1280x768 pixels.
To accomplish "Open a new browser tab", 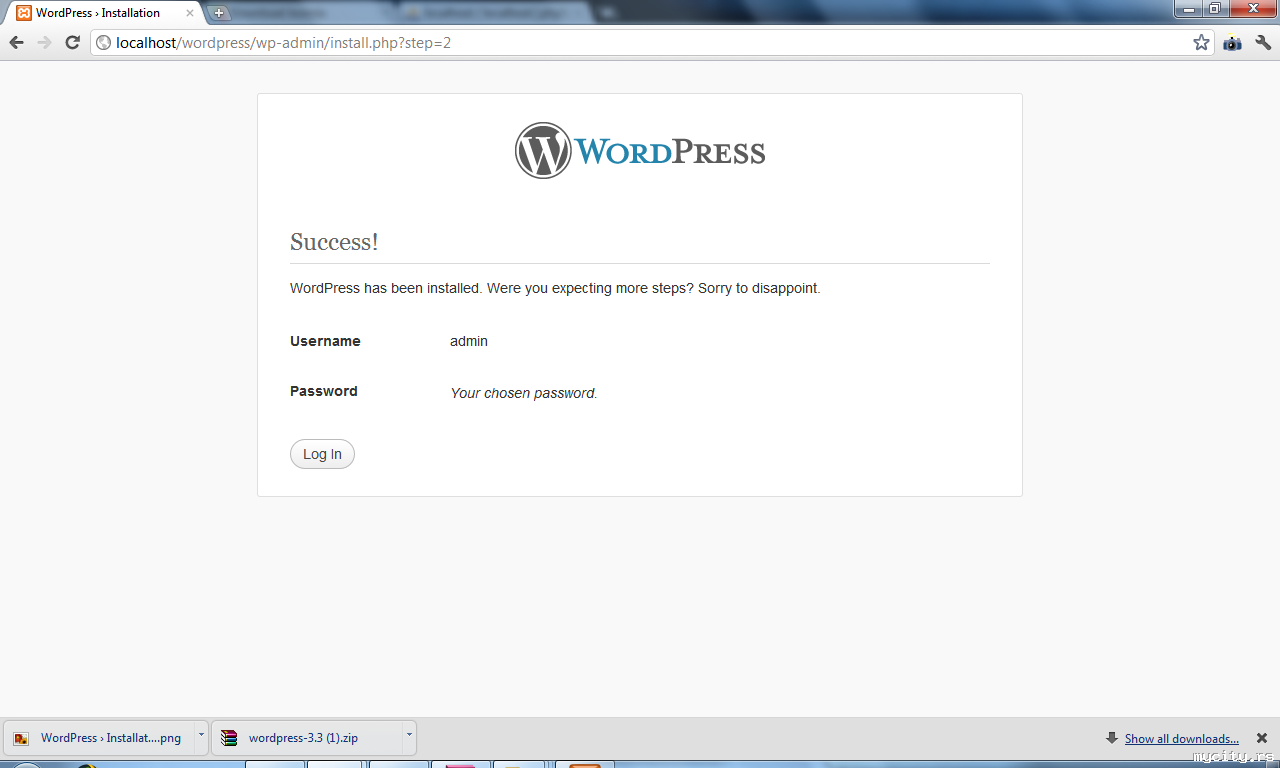I will pos(220,13).
